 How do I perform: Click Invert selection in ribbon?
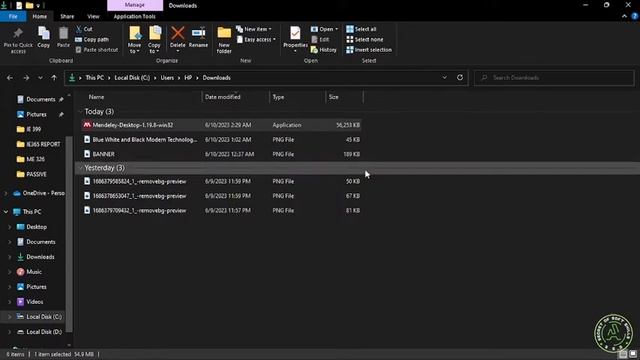click(369, 50)
